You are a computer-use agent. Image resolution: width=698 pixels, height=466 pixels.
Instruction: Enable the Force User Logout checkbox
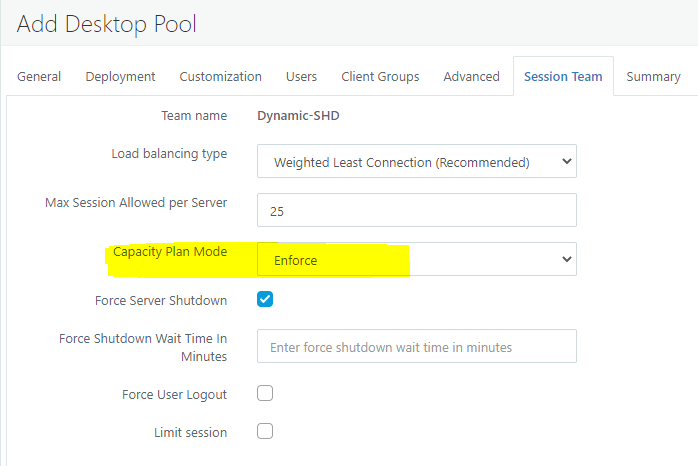(265, 393)
